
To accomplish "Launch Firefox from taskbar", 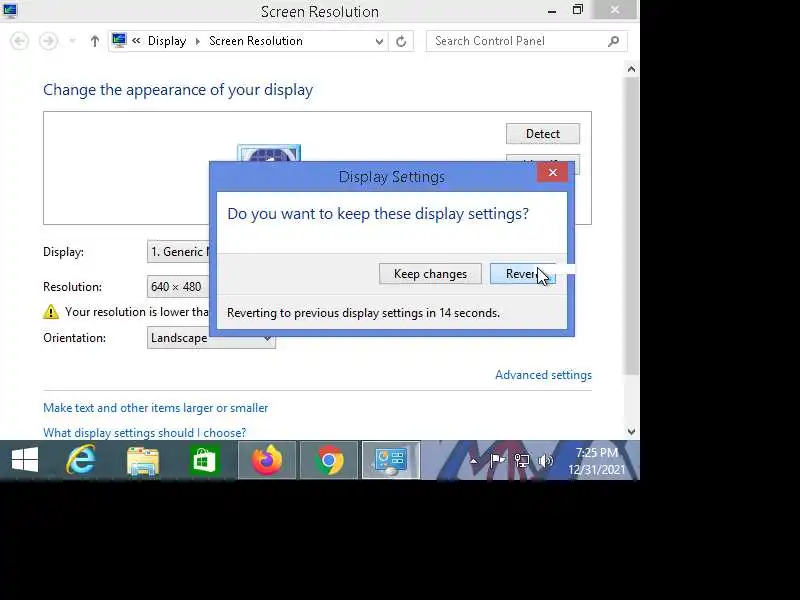I will point(267,460).
